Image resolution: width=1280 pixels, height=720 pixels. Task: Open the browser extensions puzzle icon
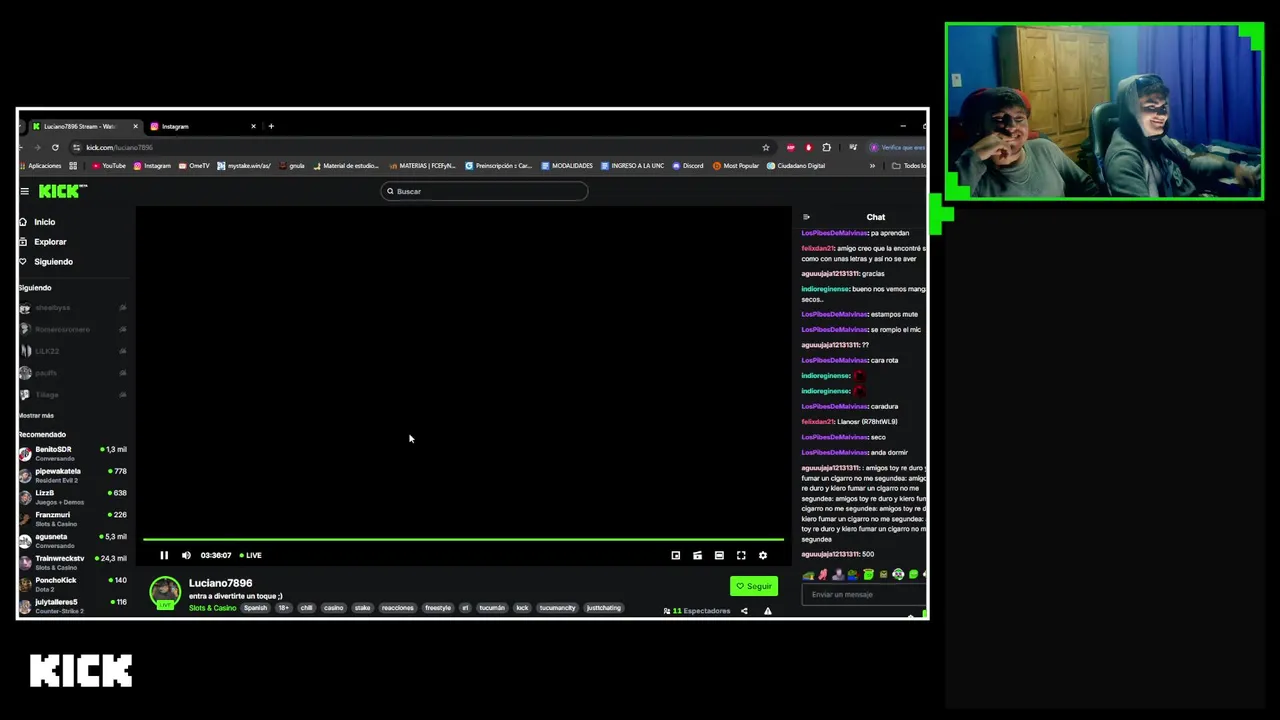[x=826, y=147]
